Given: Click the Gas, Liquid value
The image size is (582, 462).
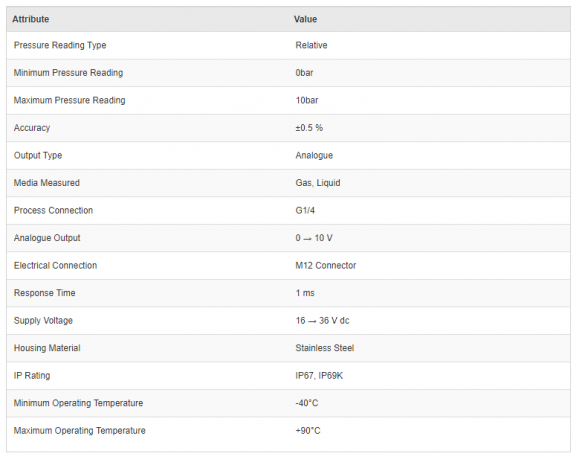Looking at the screenshot, I should coord(318,183).
